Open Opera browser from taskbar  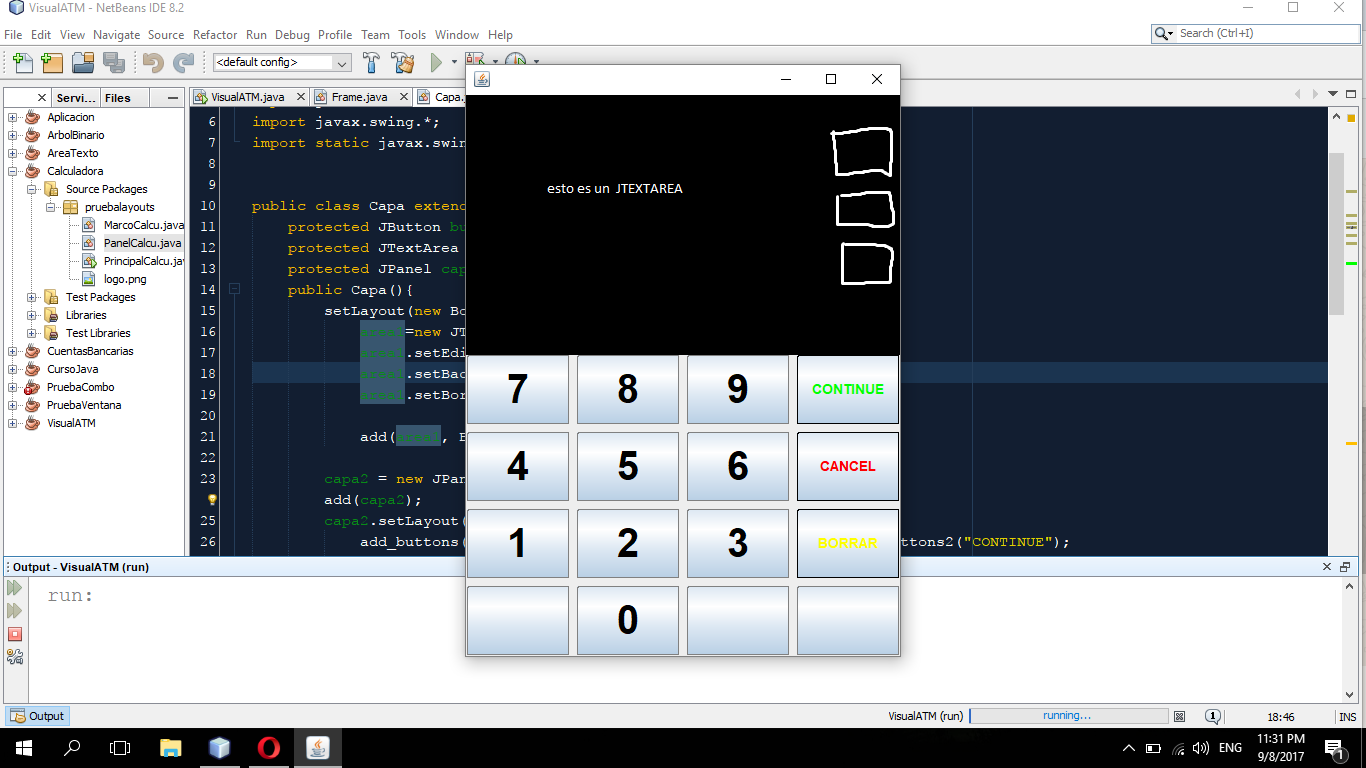pyautogui.click(x=268, y=747)
